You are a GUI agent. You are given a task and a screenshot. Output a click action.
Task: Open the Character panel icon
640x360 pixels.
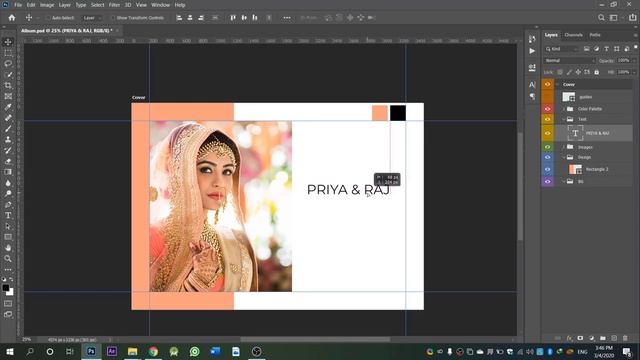(532, 85)
